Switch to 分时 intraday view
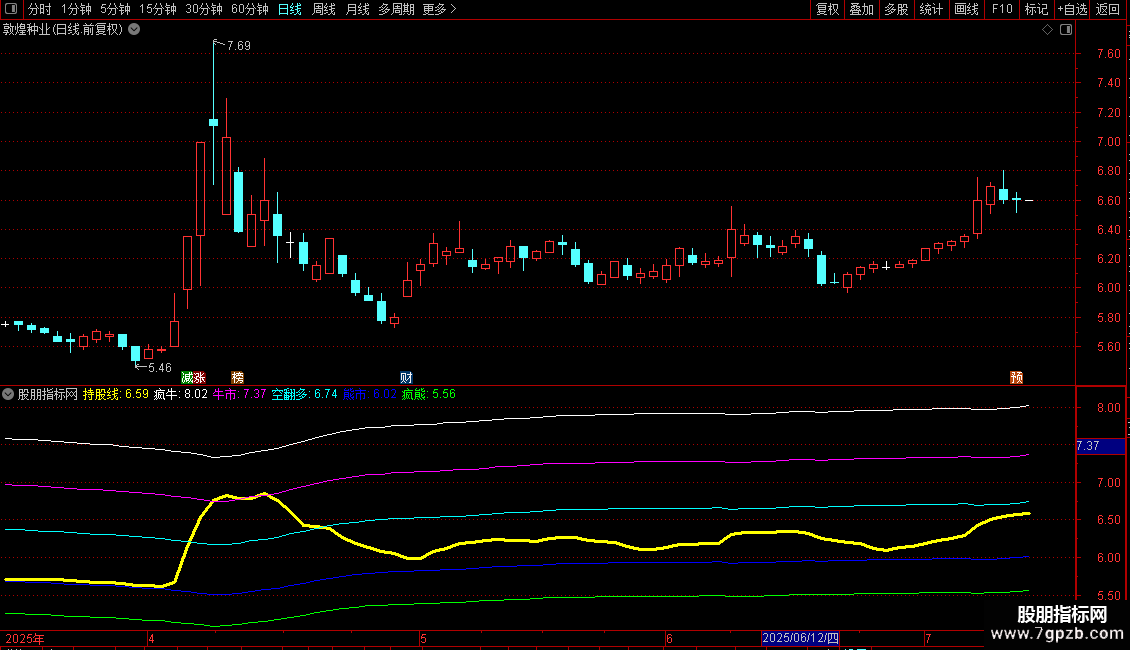Image resolution: width=1130 pixels, height=650 pixels. coord(40,9)
